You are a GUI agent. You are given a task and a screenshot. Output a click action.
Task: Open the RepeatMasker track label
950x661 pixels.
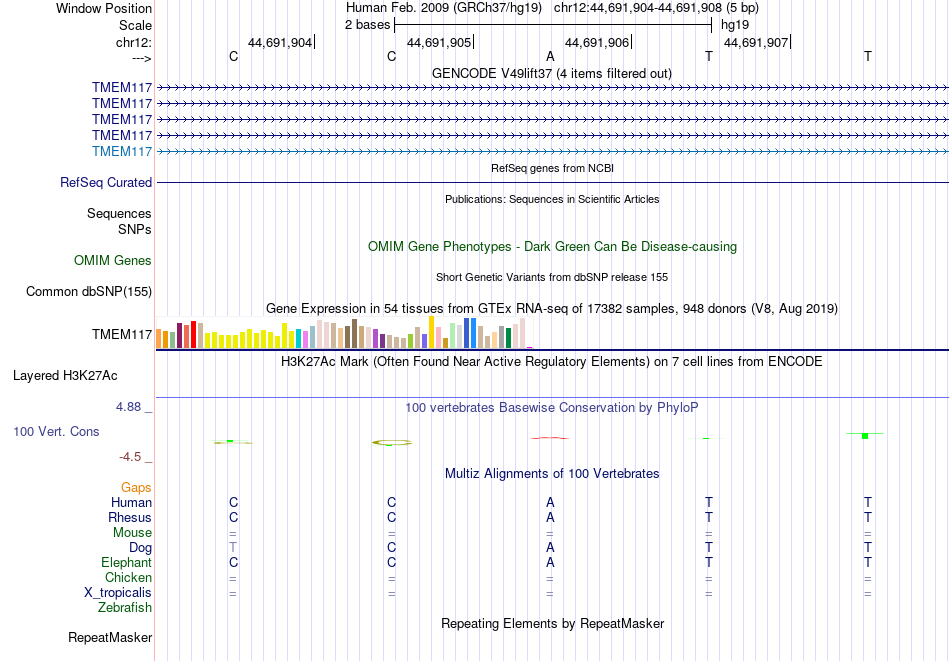click(x=110, y=637)
